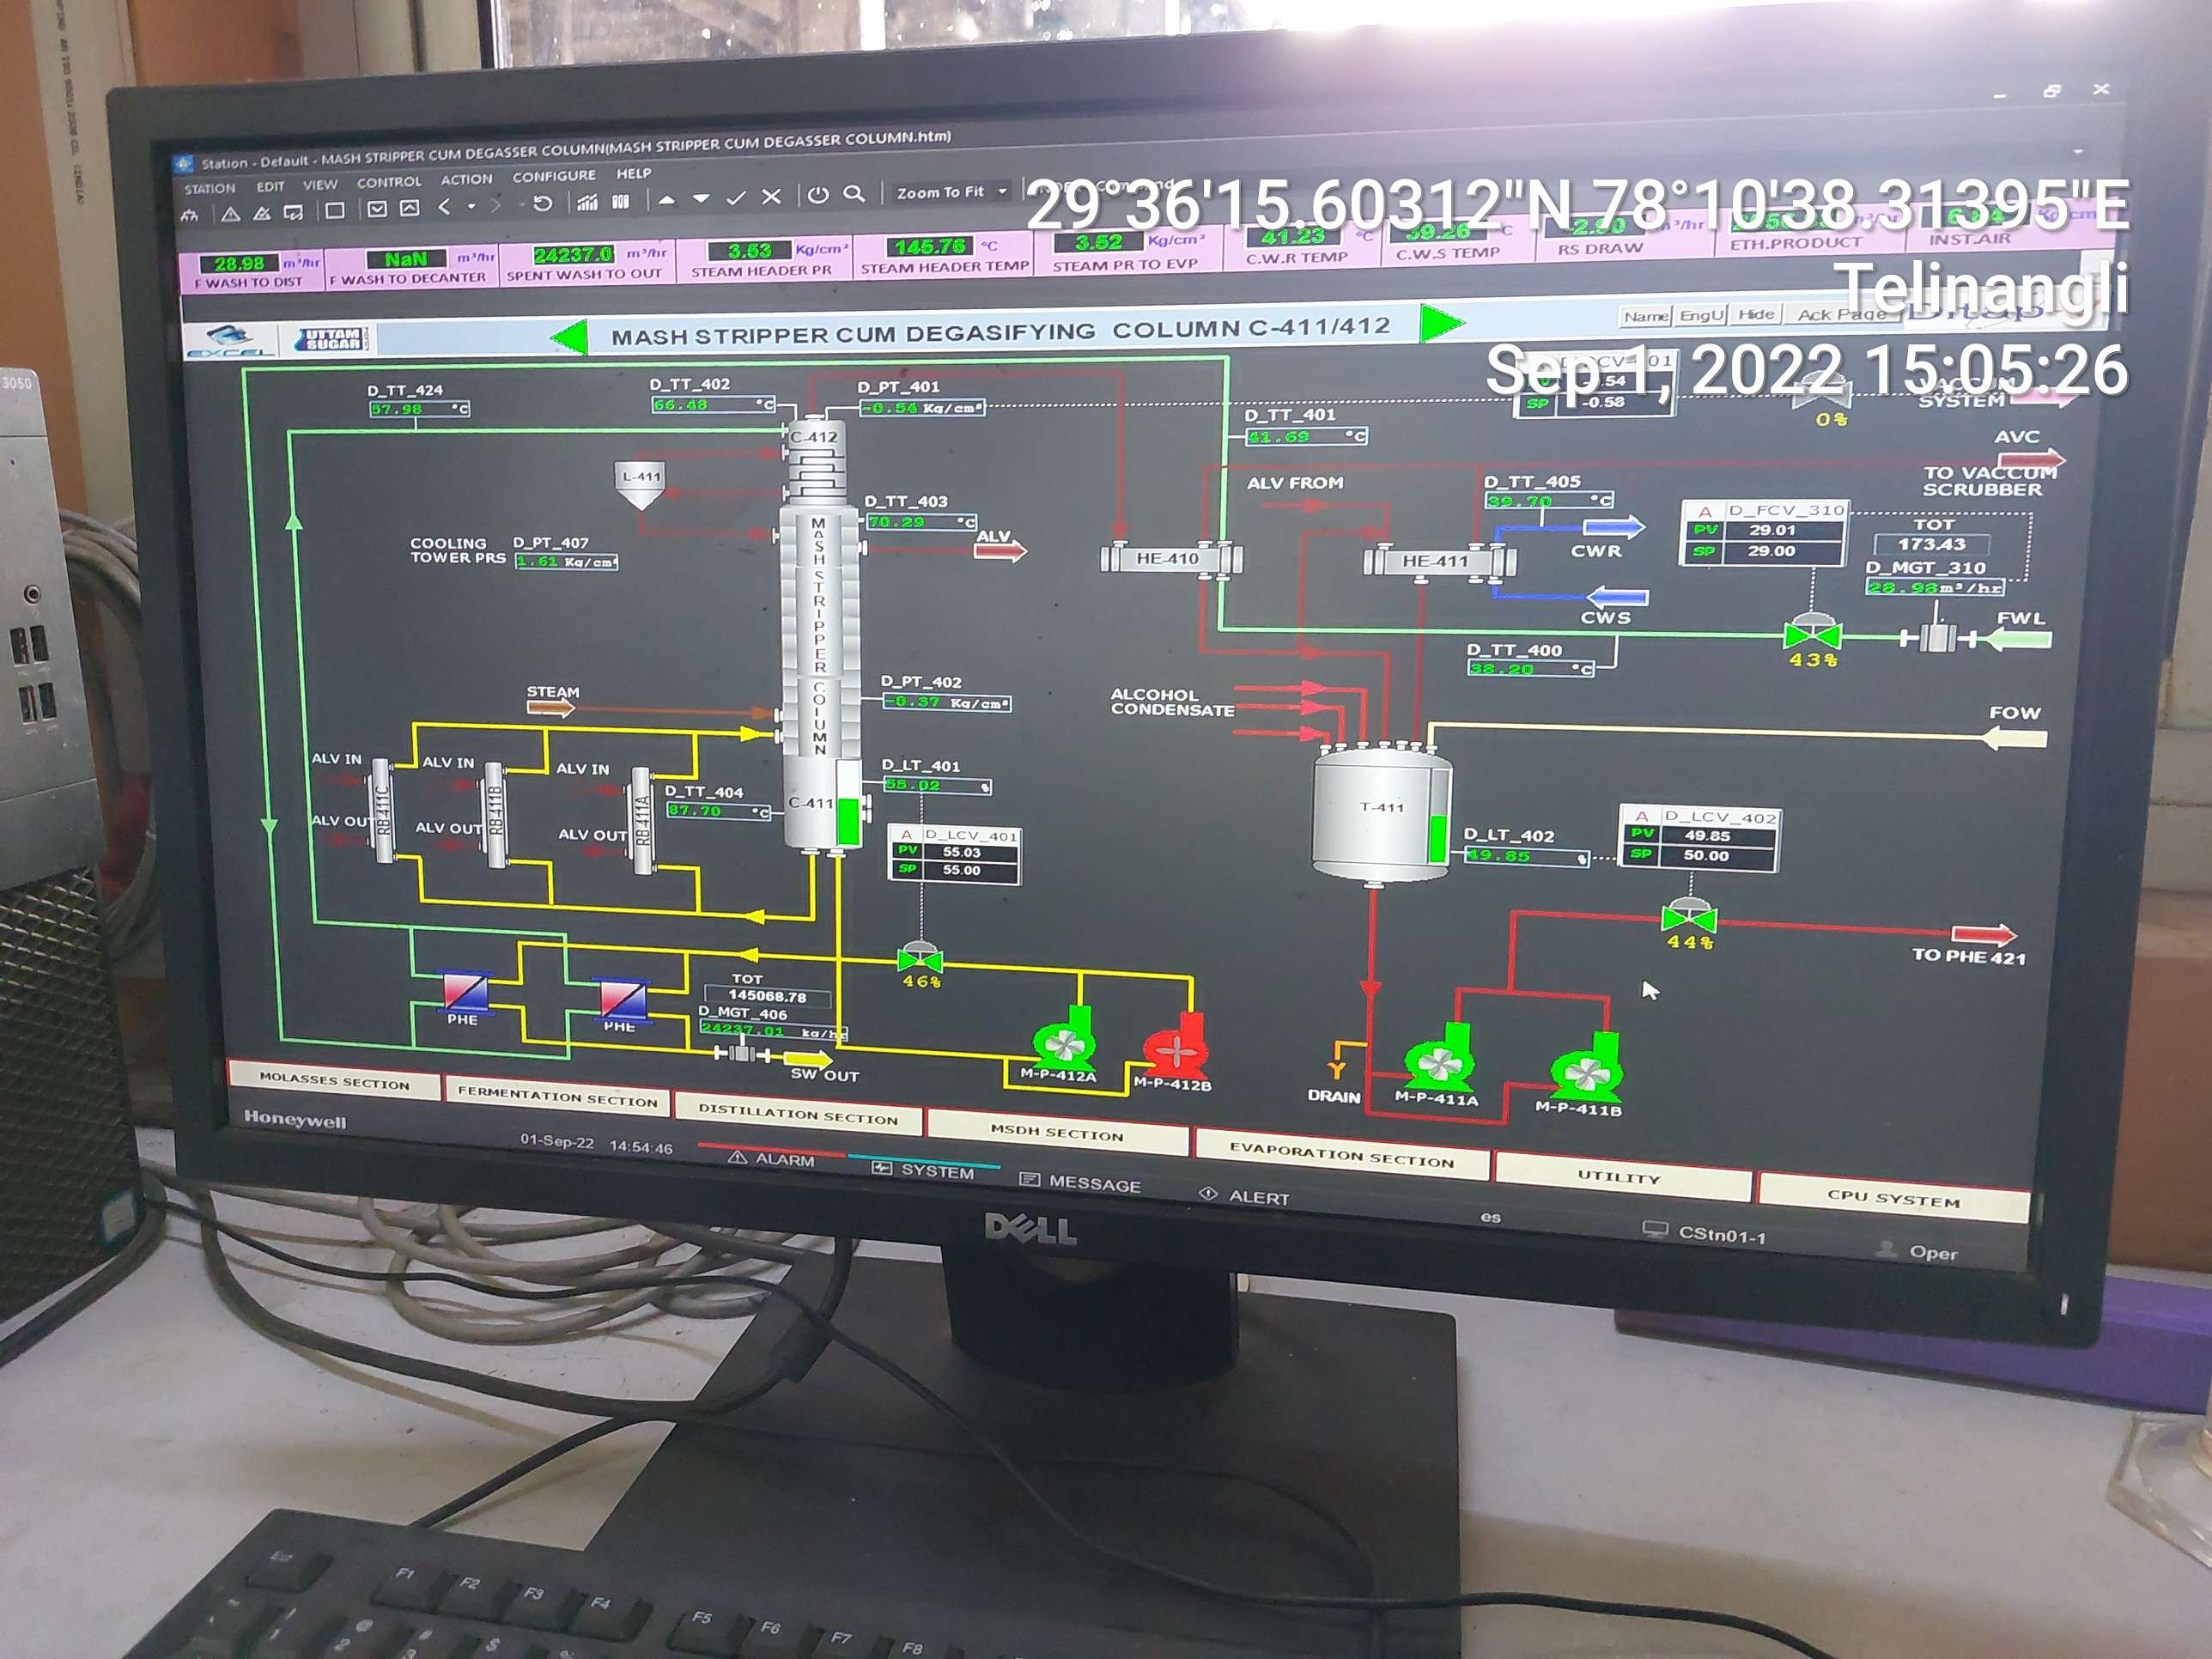Screen dimensions: 2212x1659
Task: Click the D_FCV_310 control valve at 43%
Action: tap(1812, 634)
